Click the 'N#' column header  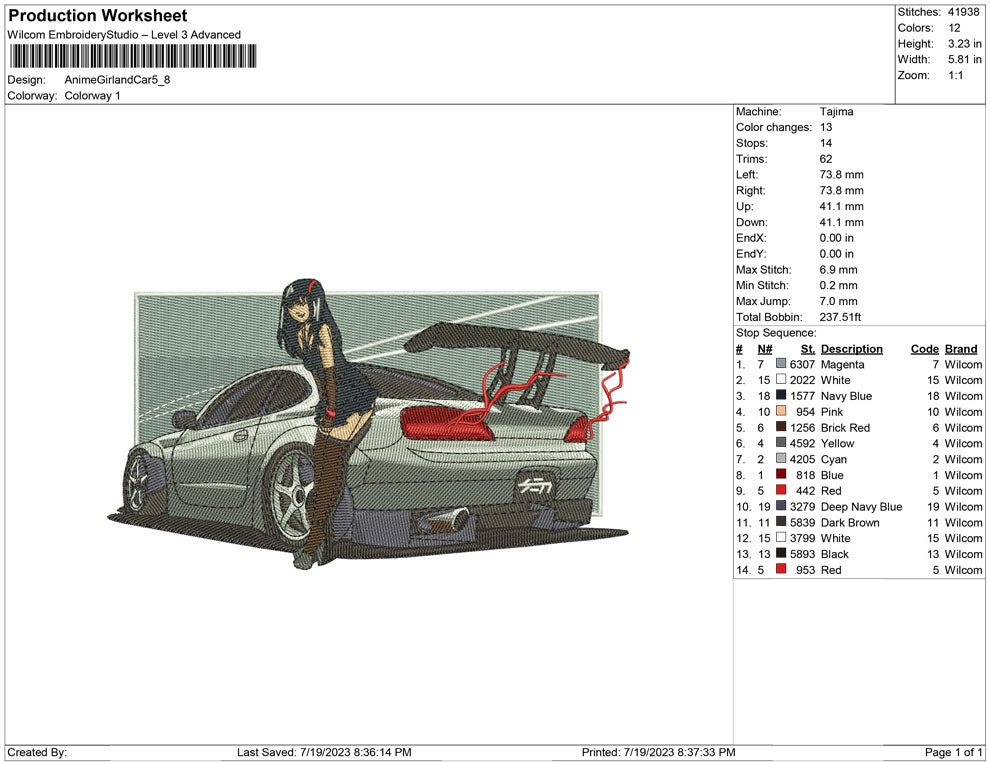(x=765, y=348)
